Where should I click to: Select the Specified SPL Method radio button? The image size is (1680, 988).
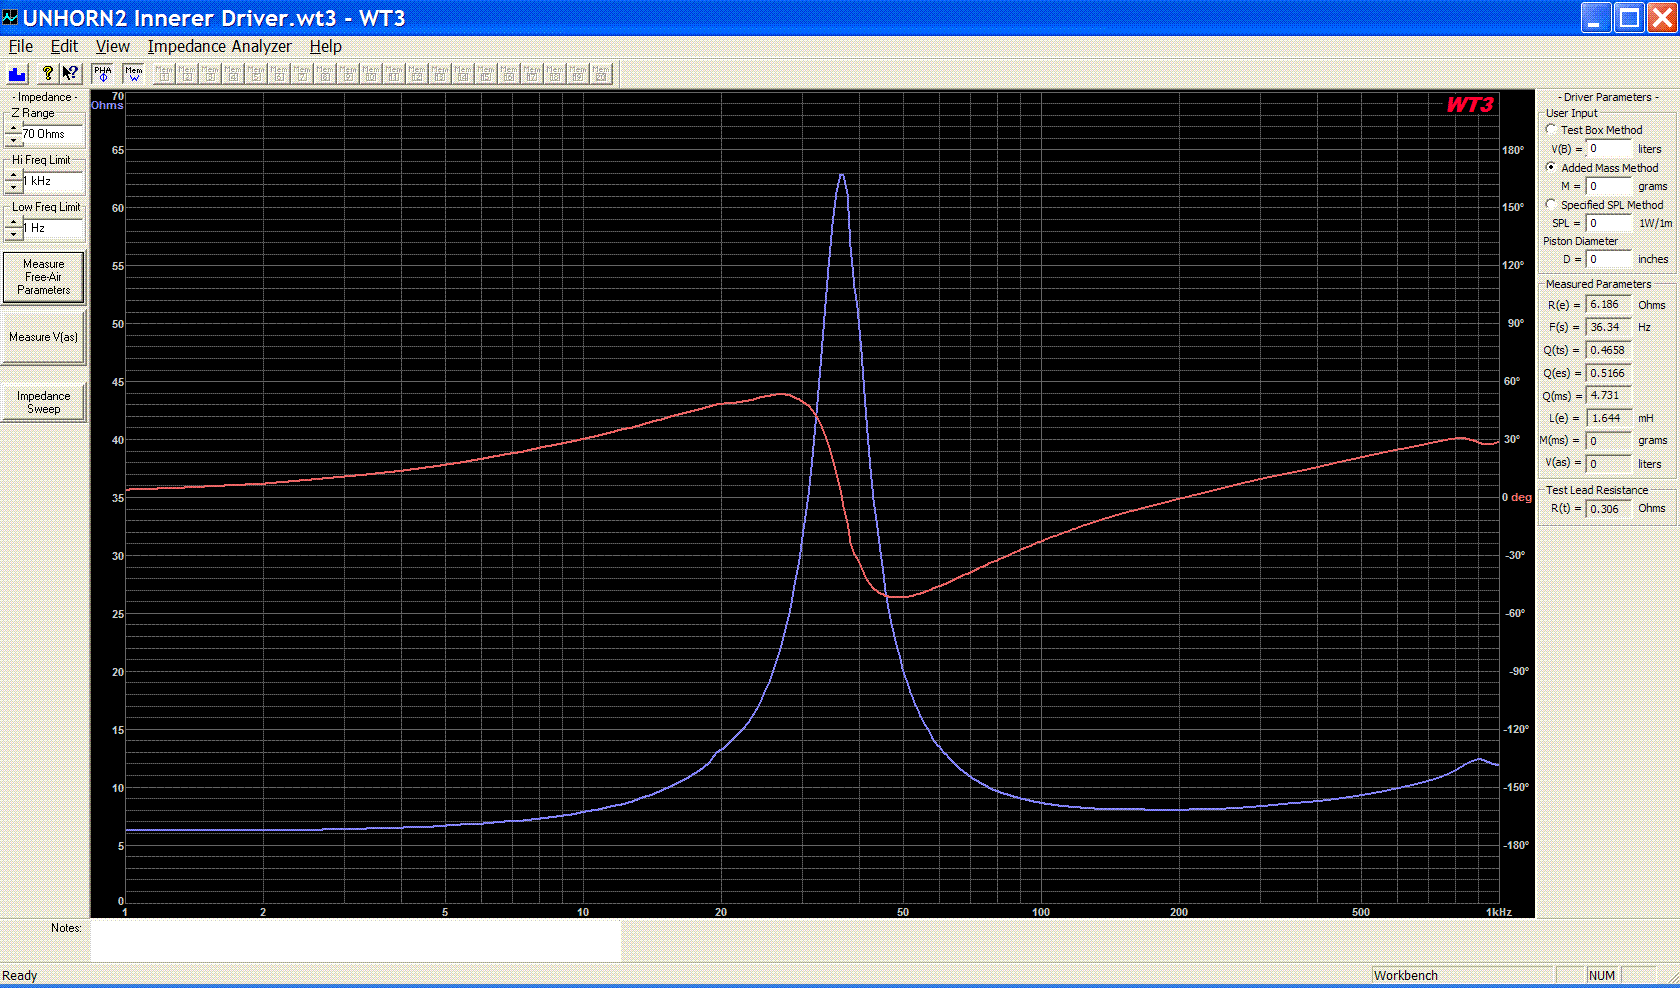tap(1551, 204)
